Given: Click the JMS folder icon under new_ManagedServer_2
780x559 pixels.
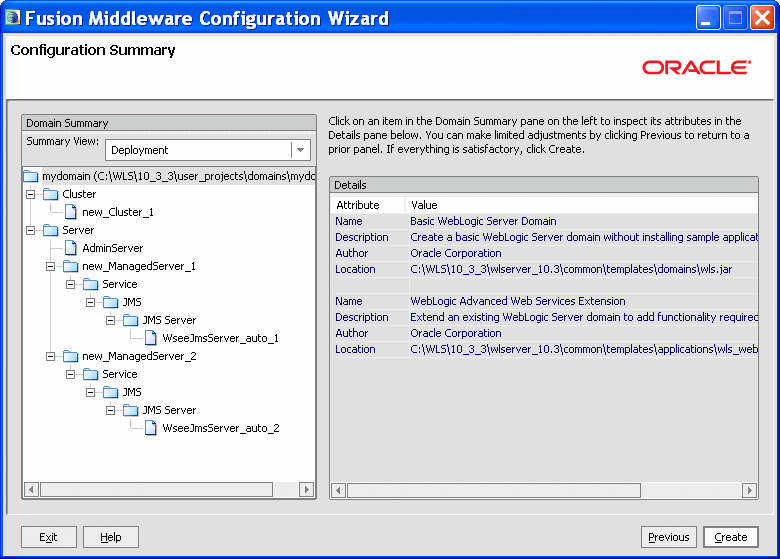Looking at the screenshot, I should 110,392.
